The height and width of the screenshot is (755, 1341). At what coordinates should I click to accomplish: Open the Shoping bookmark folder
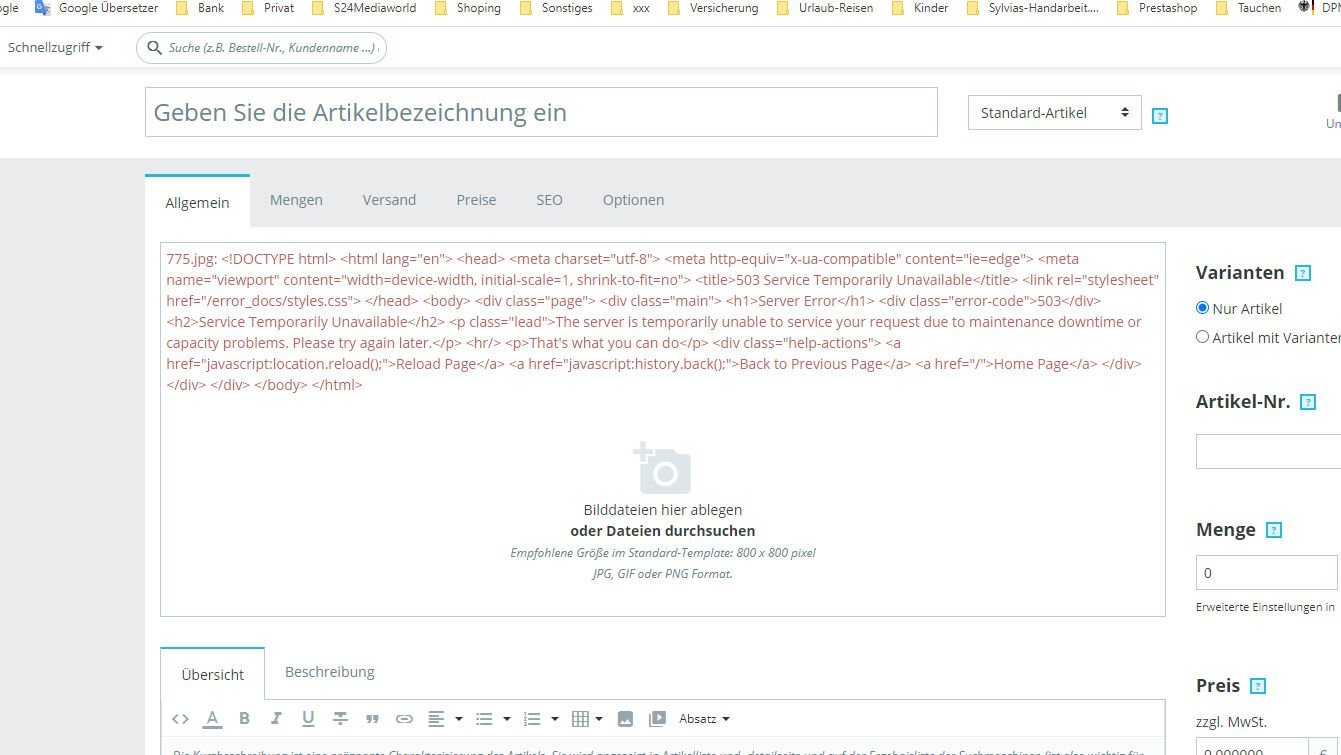[468, 8]
